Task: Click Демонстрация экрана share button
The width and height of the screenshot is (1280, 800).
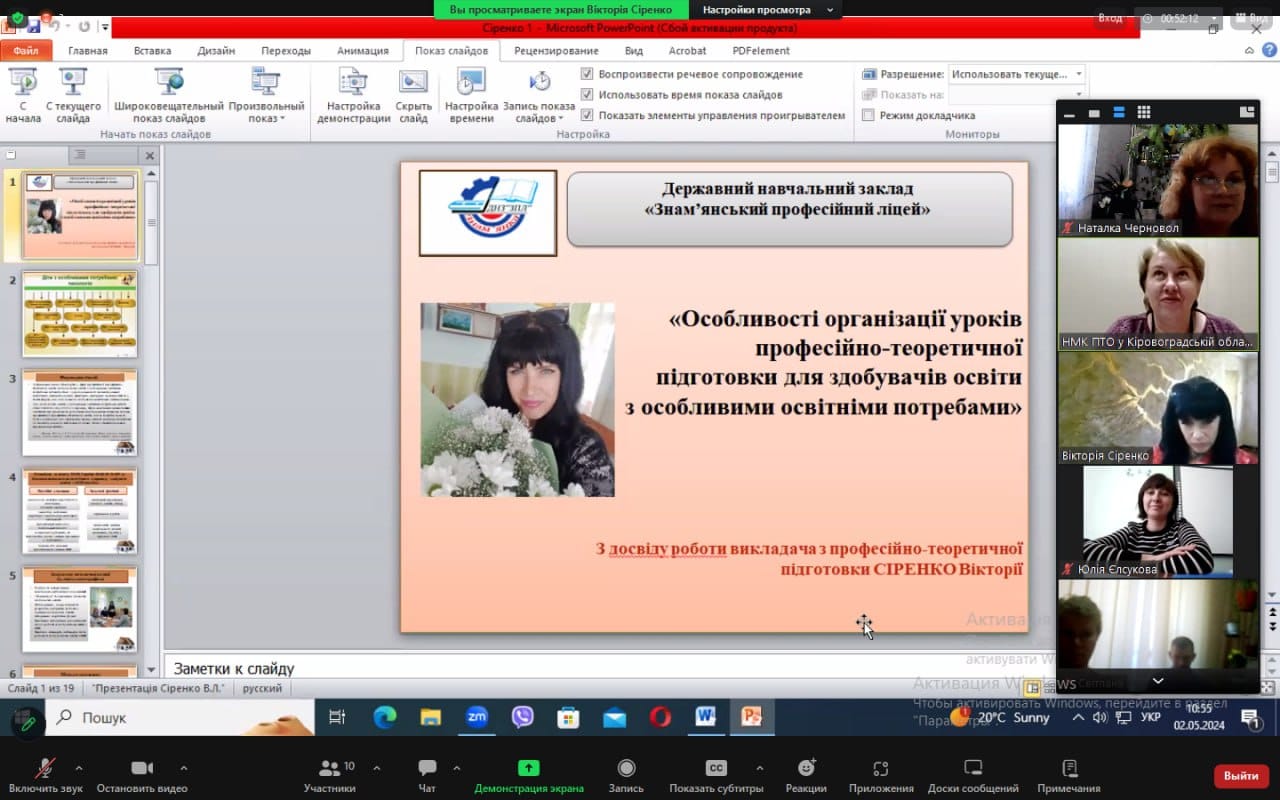Action: (x=528, y=775)
